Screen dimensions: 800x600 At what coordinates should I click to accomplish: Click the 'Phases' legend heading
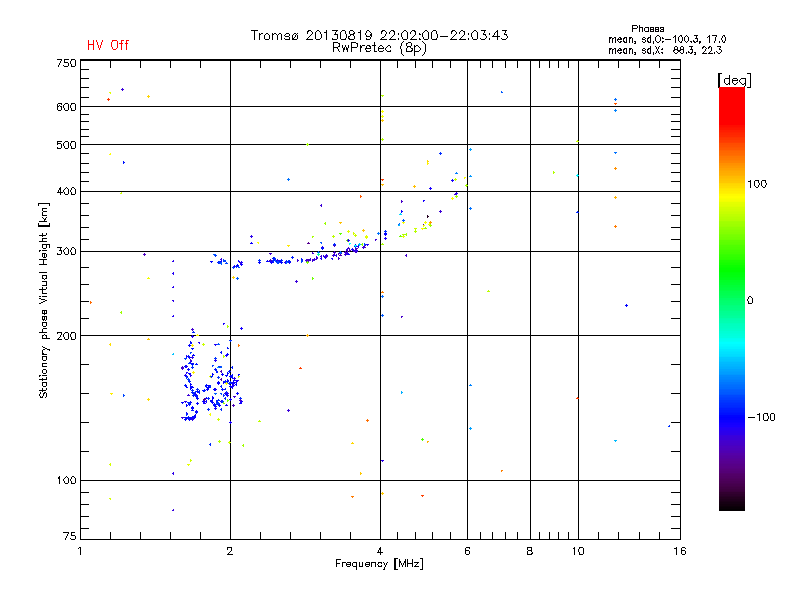click(x=647, y=29)
